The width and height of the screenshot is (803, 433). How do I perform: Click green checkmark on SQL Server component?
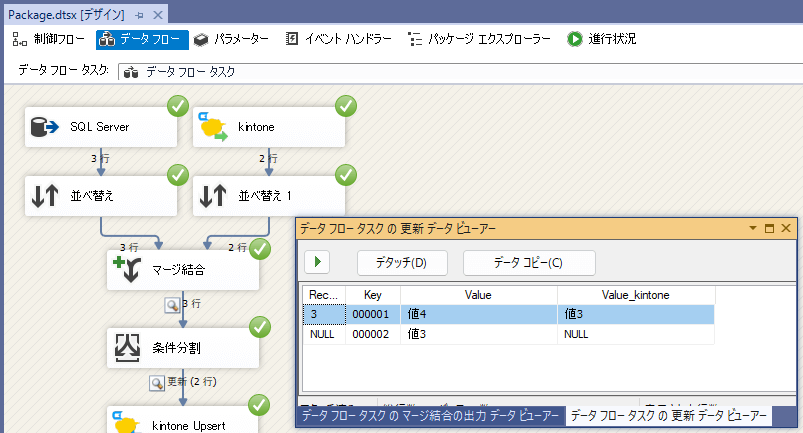click(x=178, y=106)
